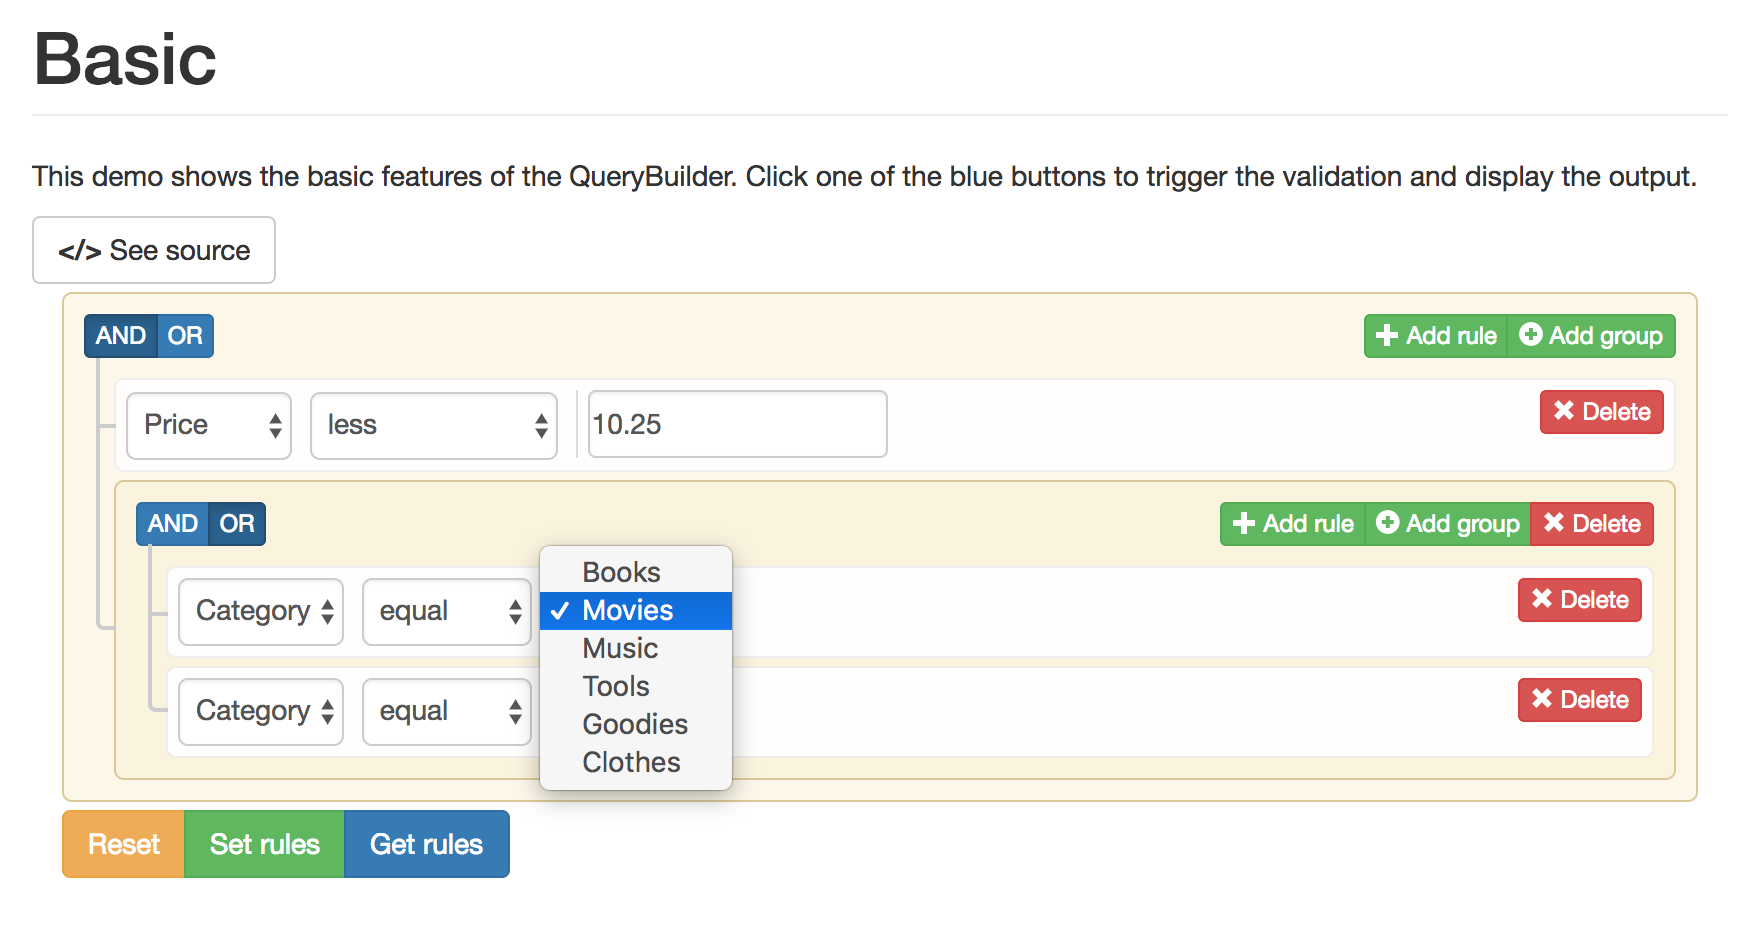Image resolution: width=1738 pixels, height=940 pixels.
Task: Focus the price value field showing 10.25
Action: click(x=737, y=425)
